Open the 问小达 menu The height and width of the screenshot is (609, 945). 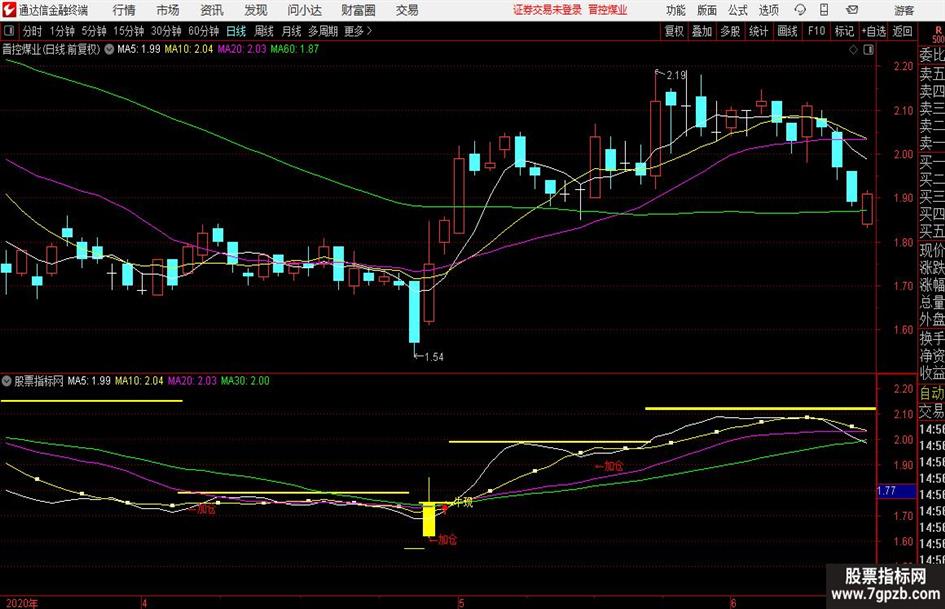coord(304,10)
